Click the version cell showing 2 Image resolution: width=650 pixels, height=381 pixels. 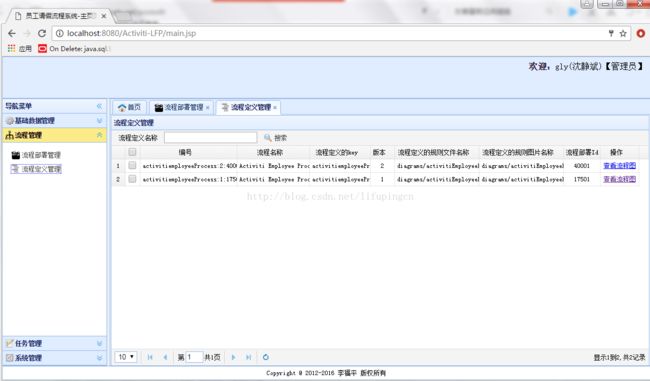[x=382, y=166]
